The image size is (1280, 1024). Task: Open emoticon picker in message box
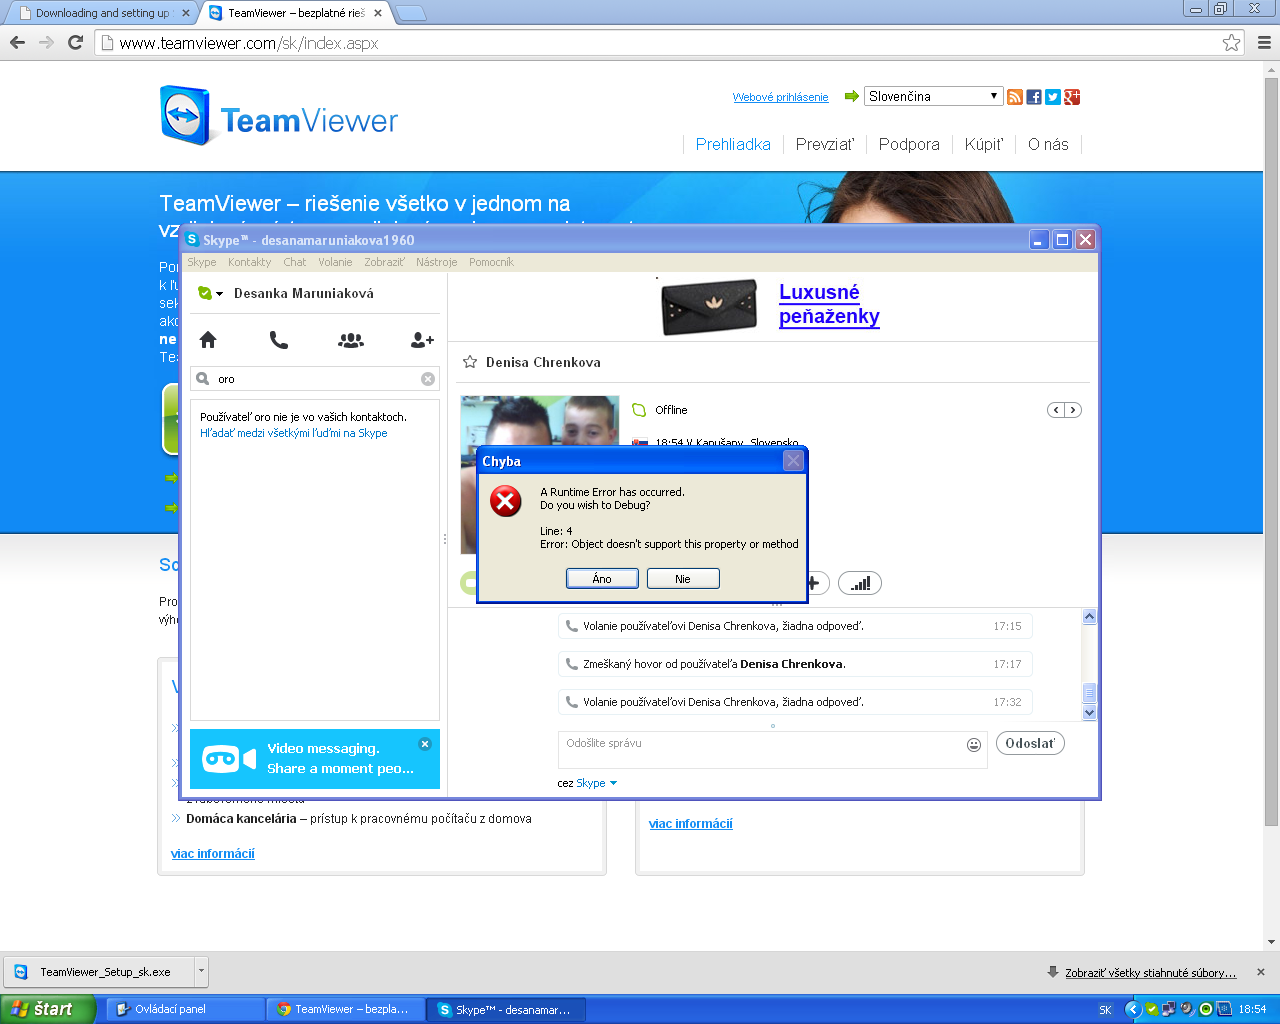974,744
